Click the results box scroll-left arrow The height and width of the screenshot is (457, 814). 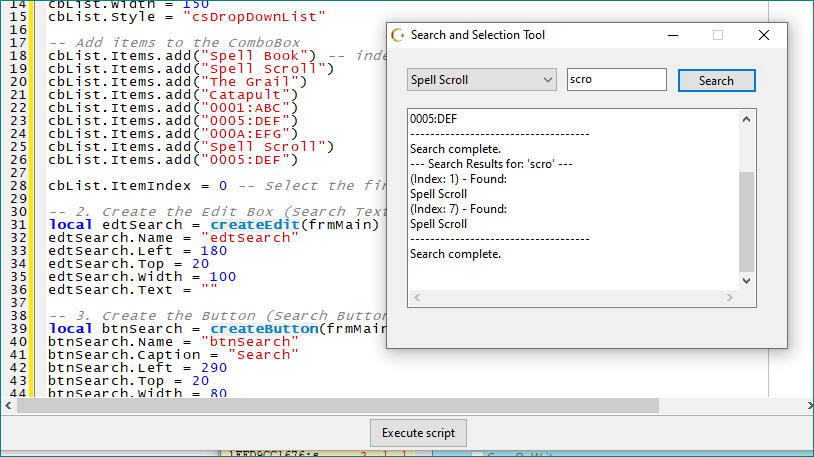pyautogui.click(x=418, y=298)
